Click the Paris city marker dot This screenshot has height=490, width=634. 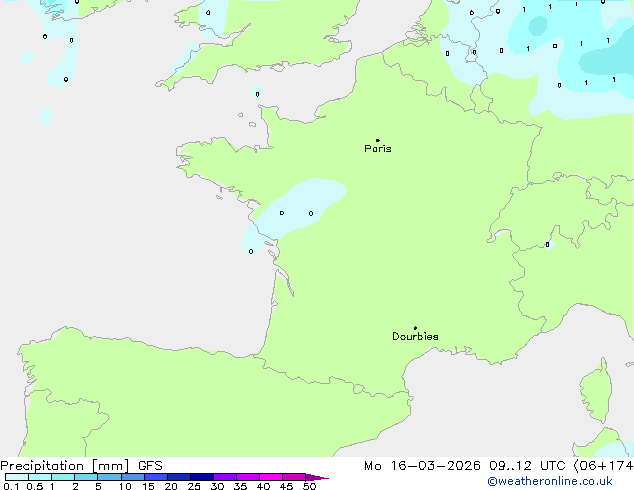378,140
